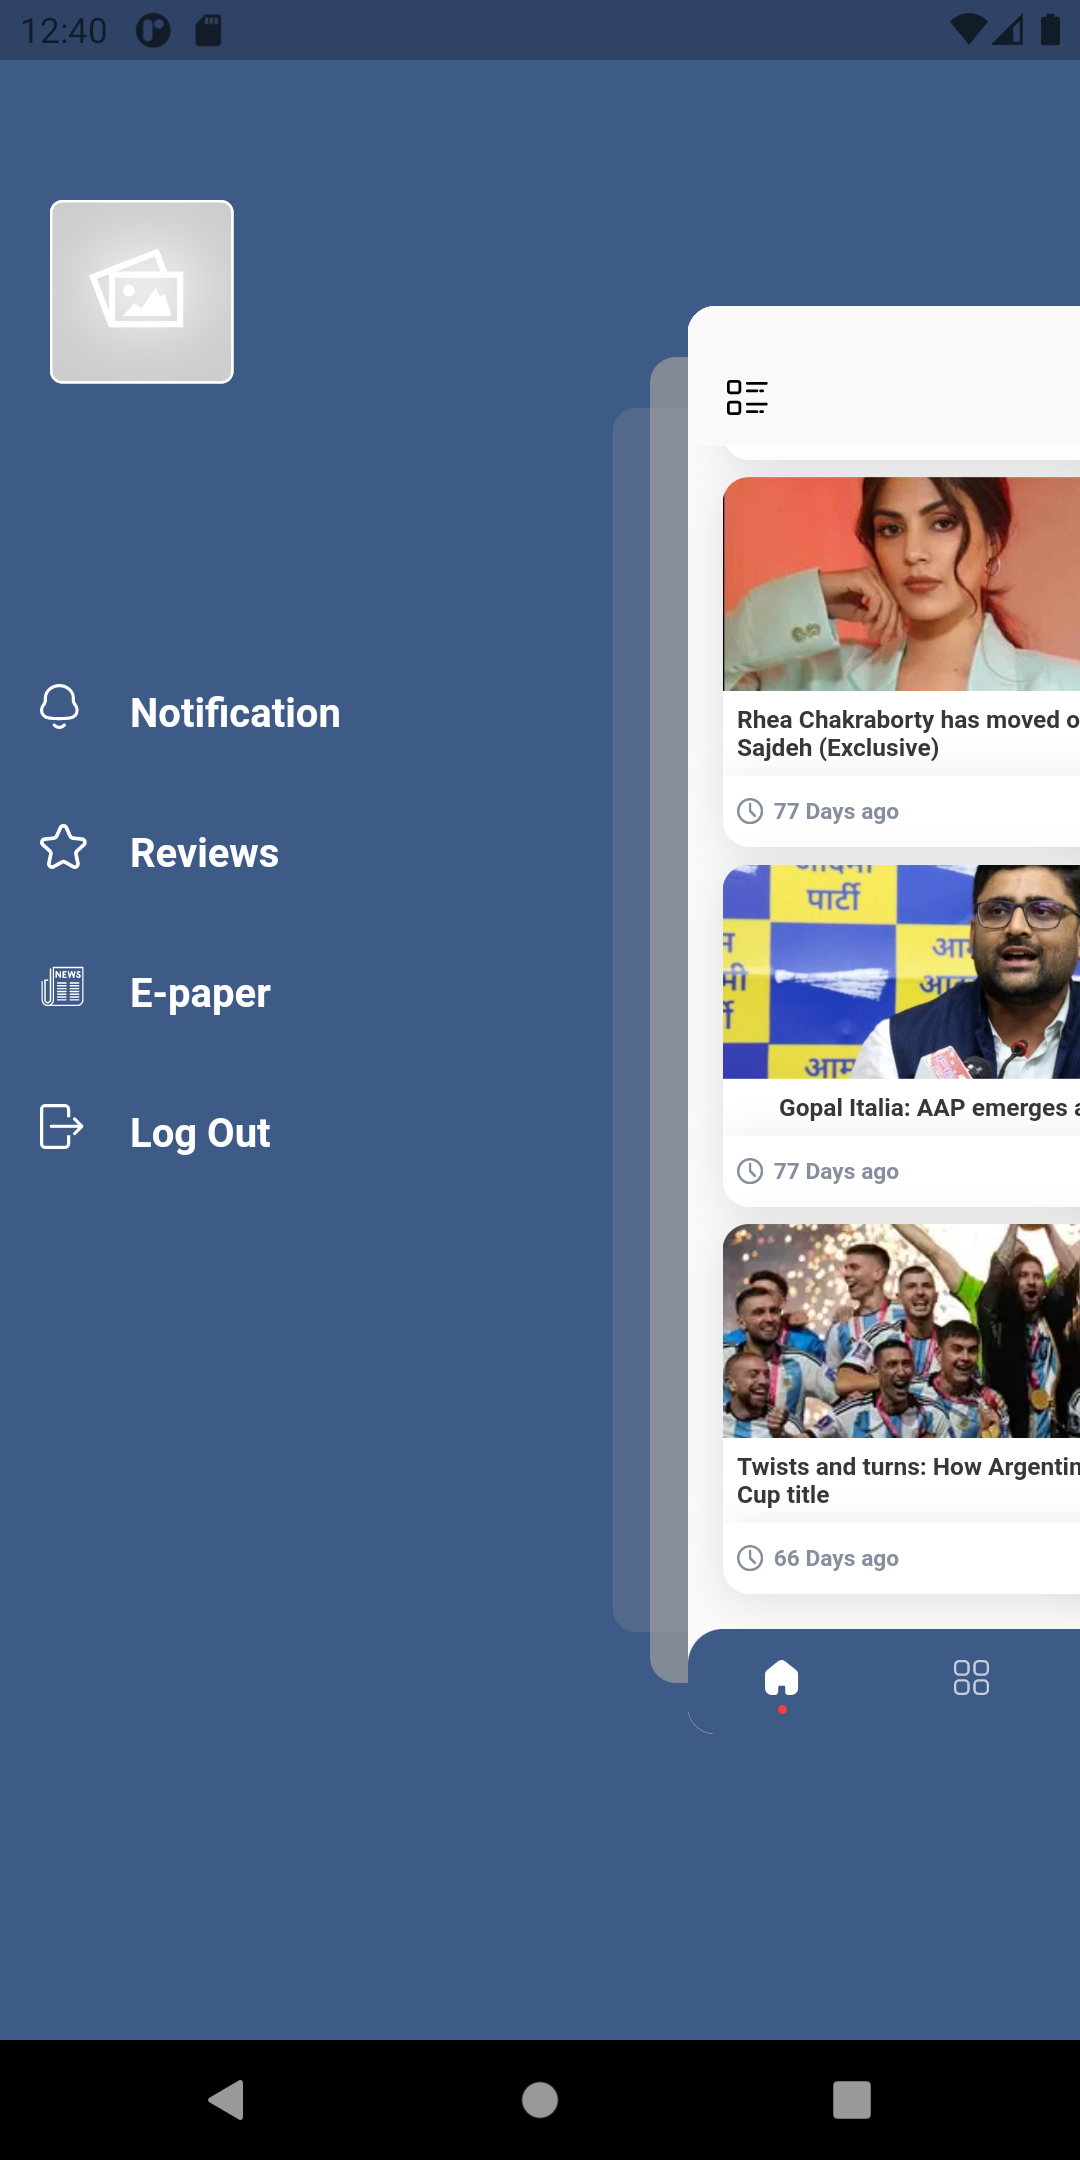Tap the Argentina World Cup article thumbnail
The image size is (1080, 2160).
pos(900,1330)
